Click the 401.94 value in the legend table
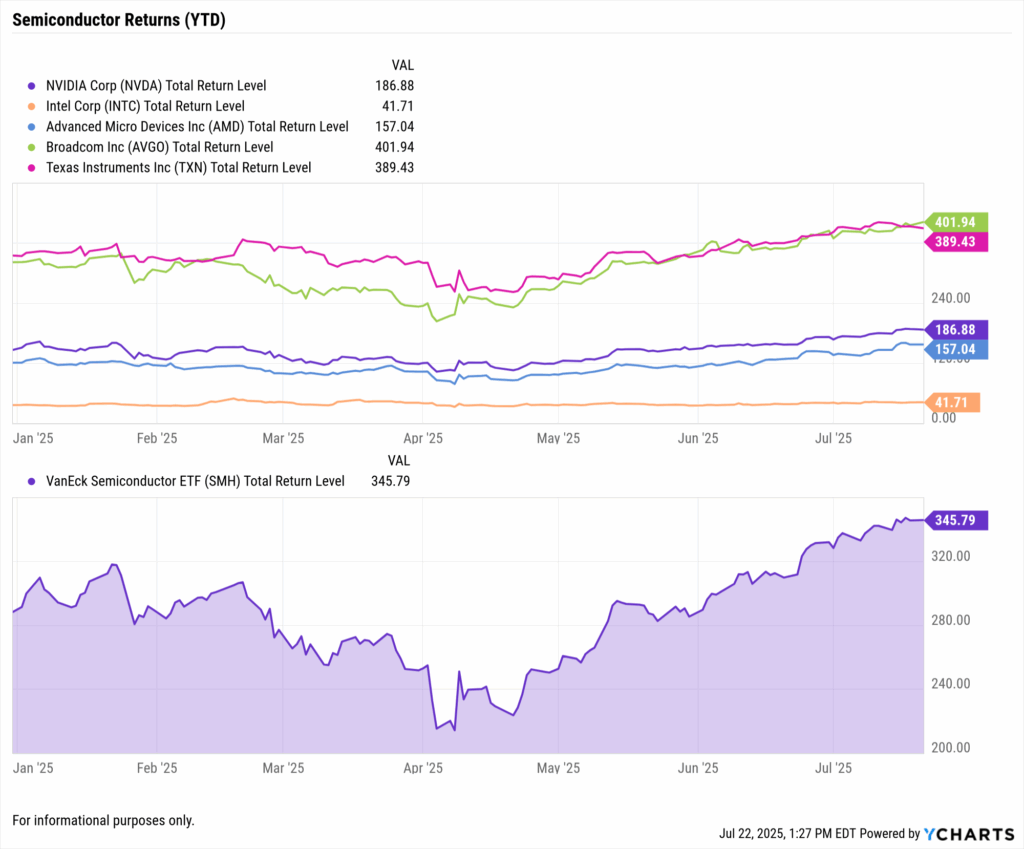 (394, 147)
